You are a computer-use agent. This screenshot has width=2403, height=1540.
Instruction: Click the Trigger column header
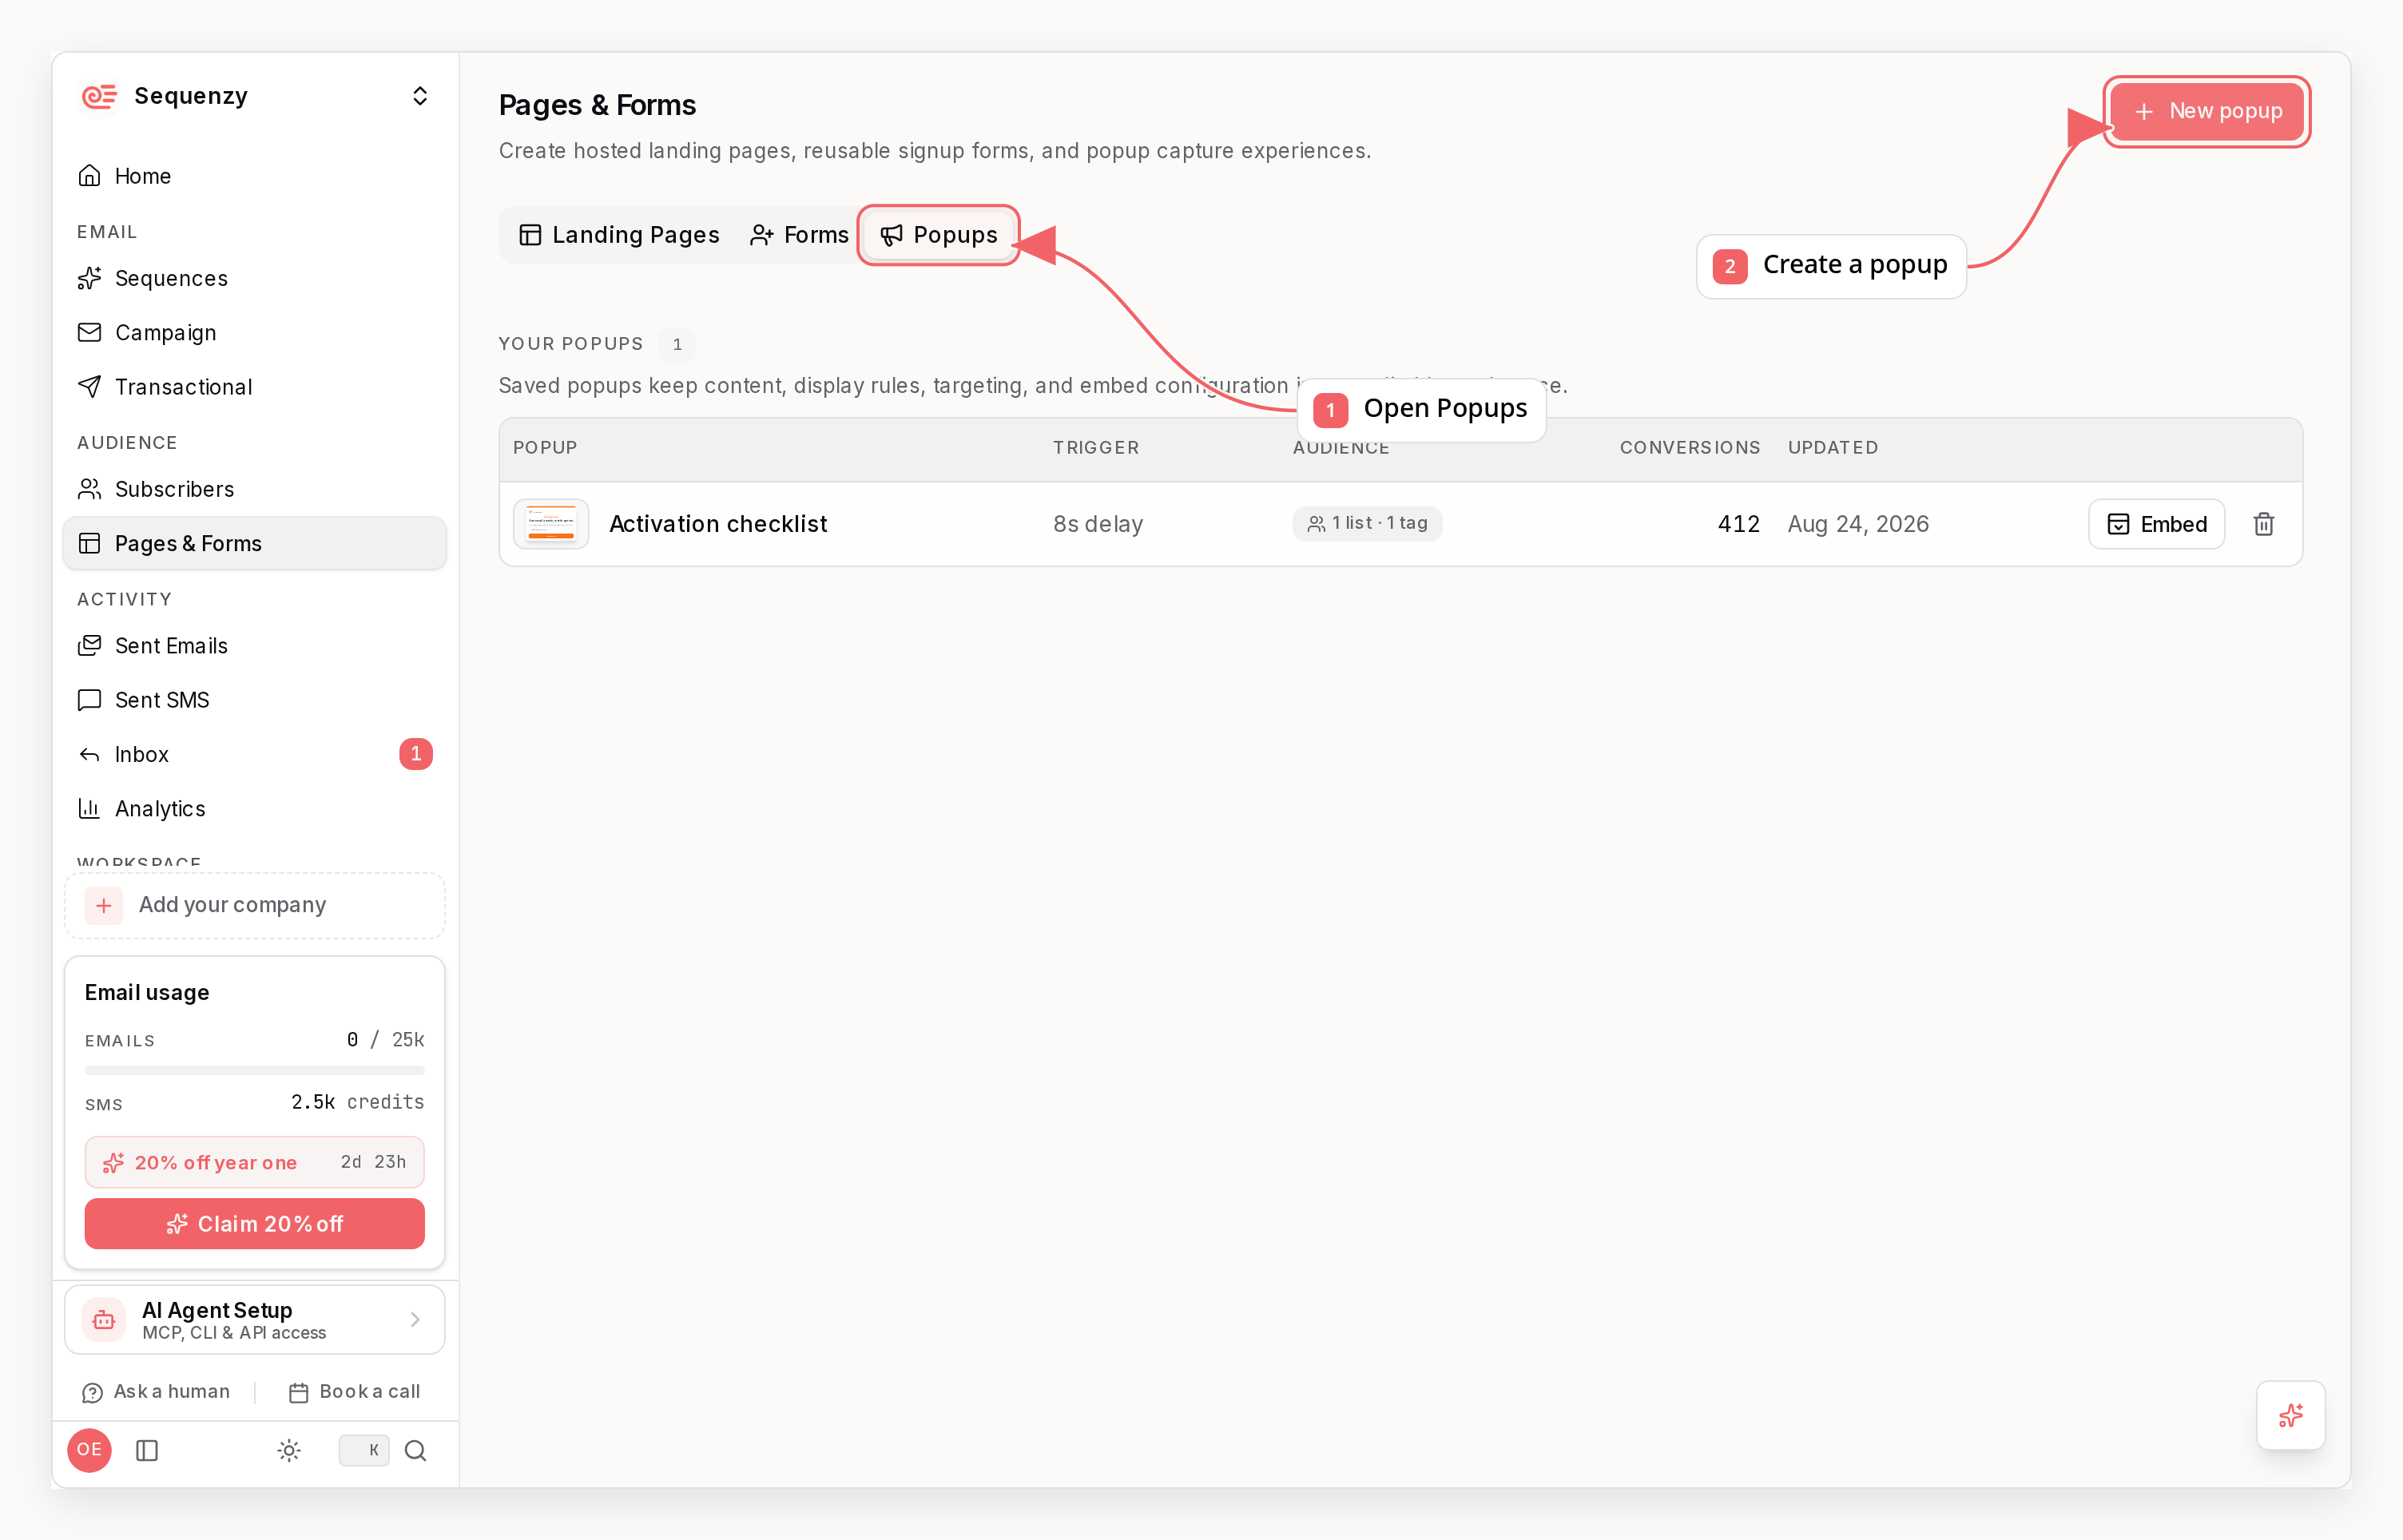pyautogui.click(x=1096, y=448)
